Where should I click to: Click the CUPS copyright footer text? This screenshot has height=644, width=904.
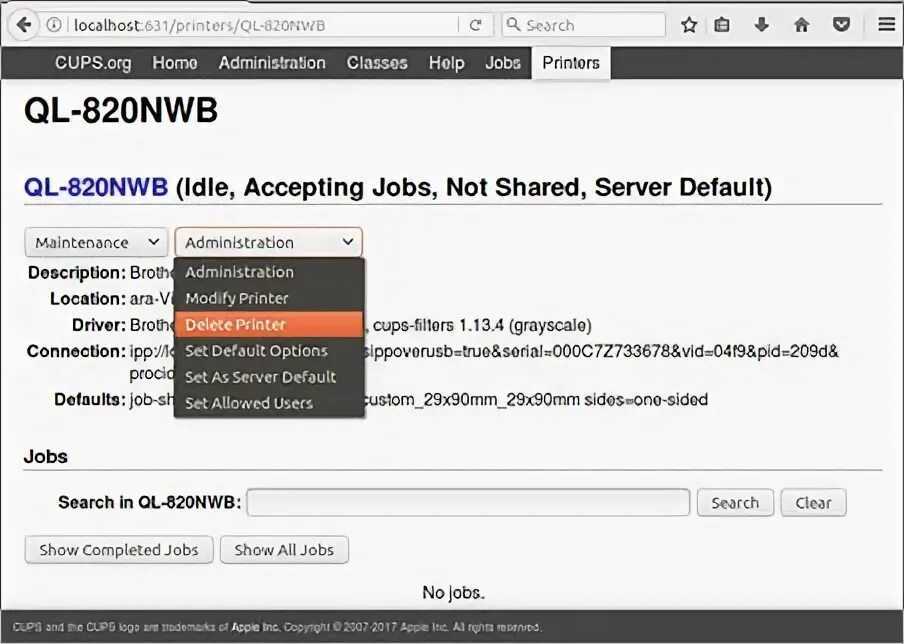coord(277,627)
